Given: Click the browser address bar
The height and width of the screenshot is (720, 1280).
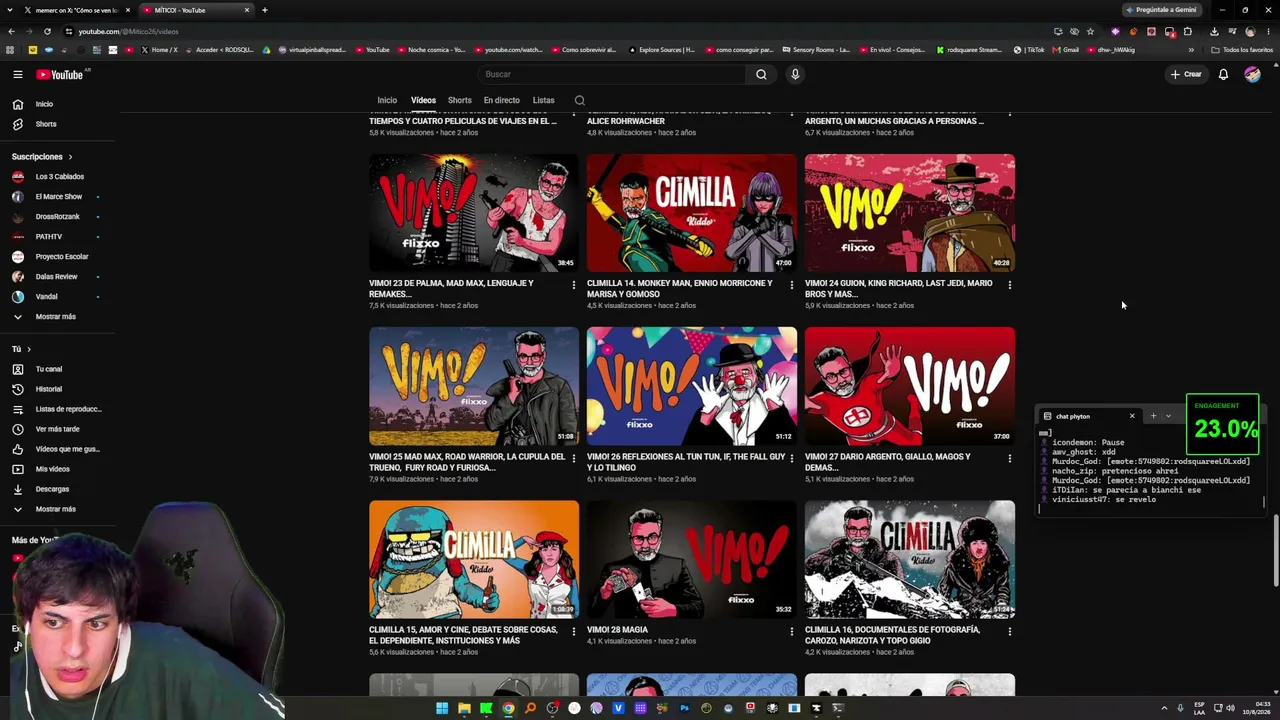Looking at the screenshot, I should tap(560, 31).
